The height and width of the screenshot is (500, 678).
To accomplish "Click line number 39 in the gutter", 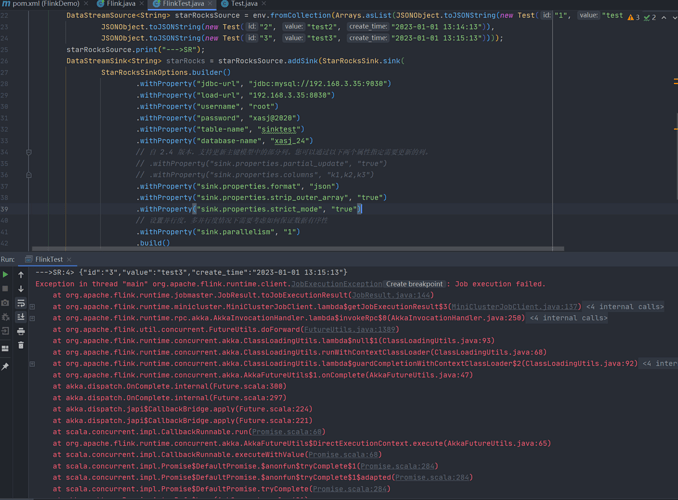I will pos(4,209).
